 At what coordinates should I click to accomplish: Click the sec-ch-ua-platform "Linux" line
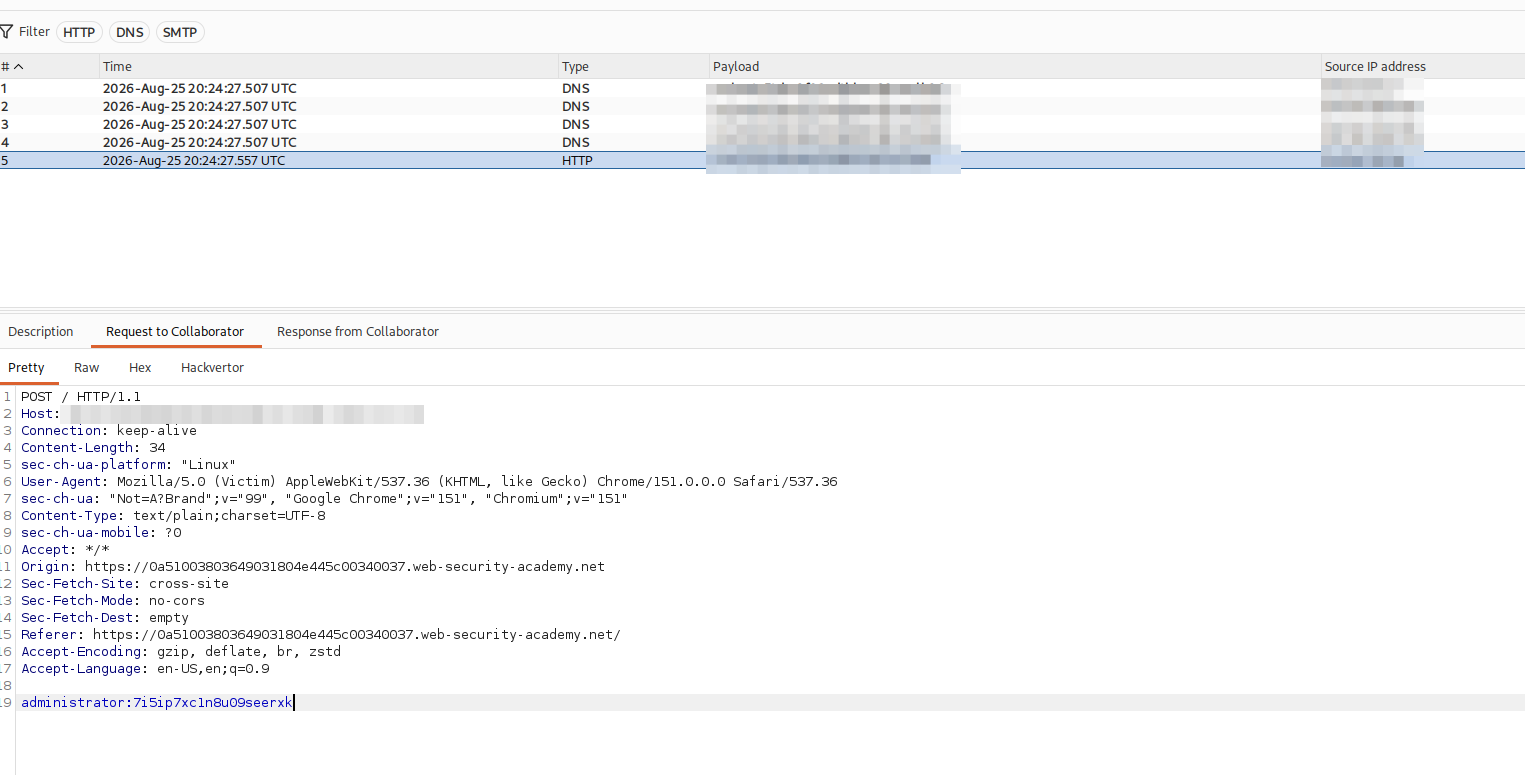click(129, 464)
